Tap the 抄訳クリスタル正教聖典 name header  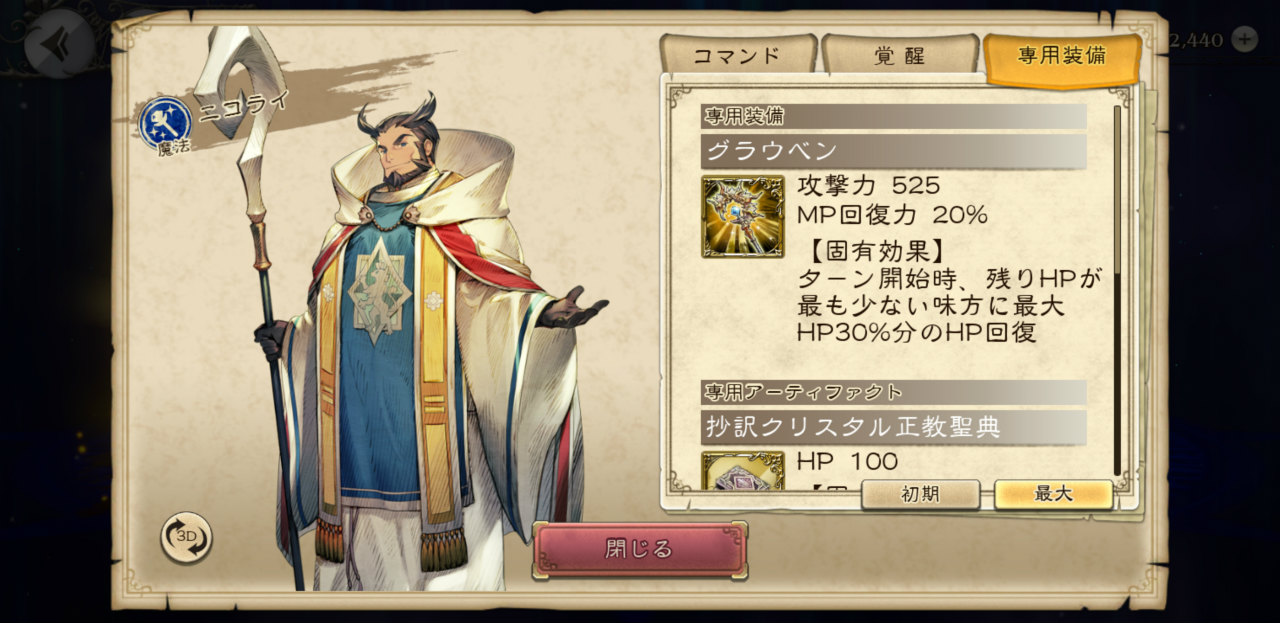[x=894, y=427]
